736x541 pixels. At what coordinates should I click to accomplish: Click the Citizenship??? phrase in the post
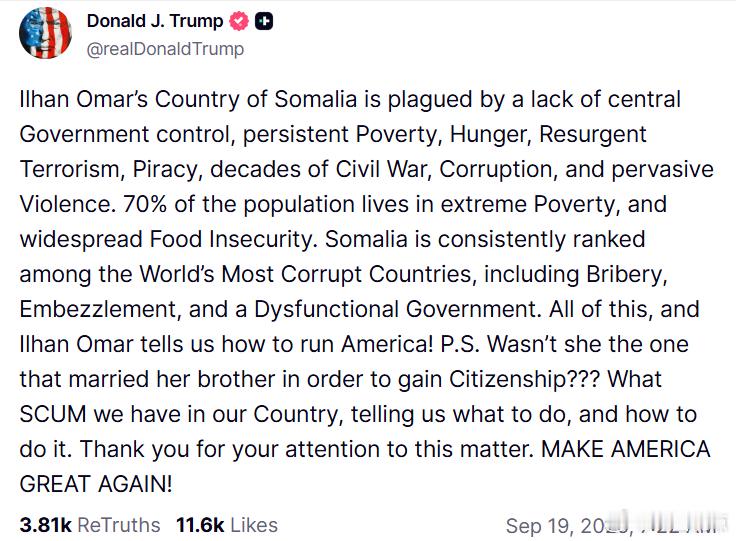(524, 379)
